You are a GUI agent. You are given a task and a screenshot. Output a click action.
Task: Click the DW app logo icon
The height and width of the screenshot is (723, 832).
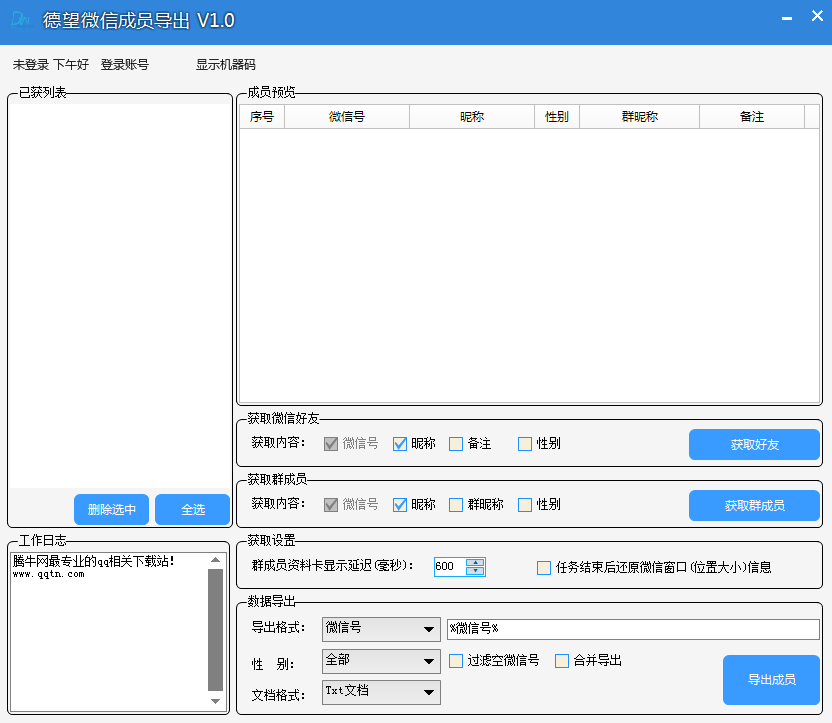[21, 20]
